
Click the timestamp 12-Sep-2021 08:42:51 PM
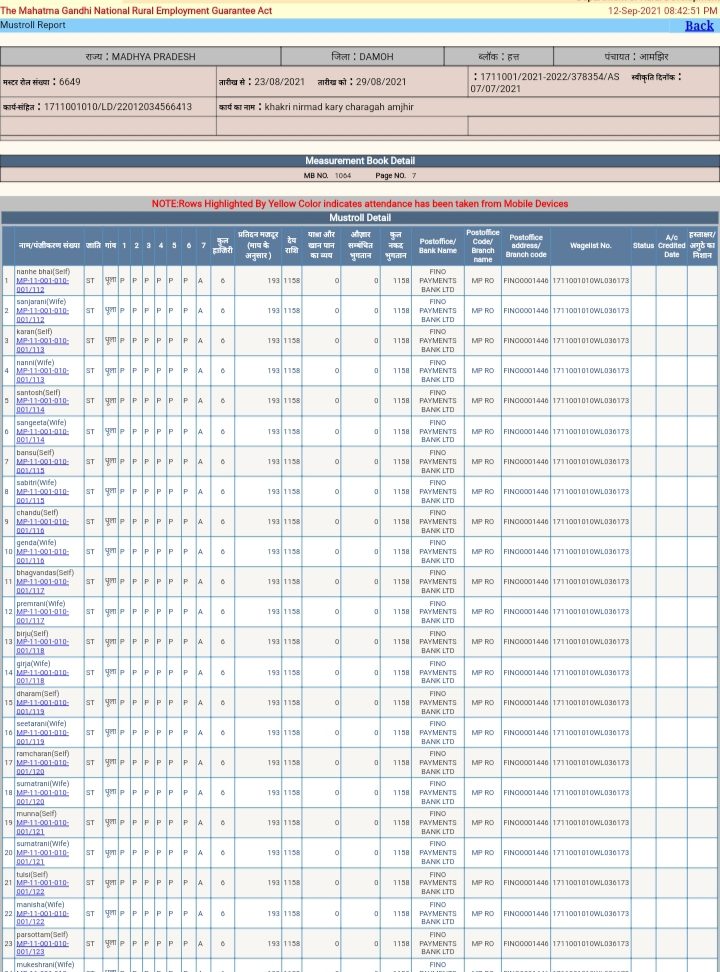pos(662,11)
